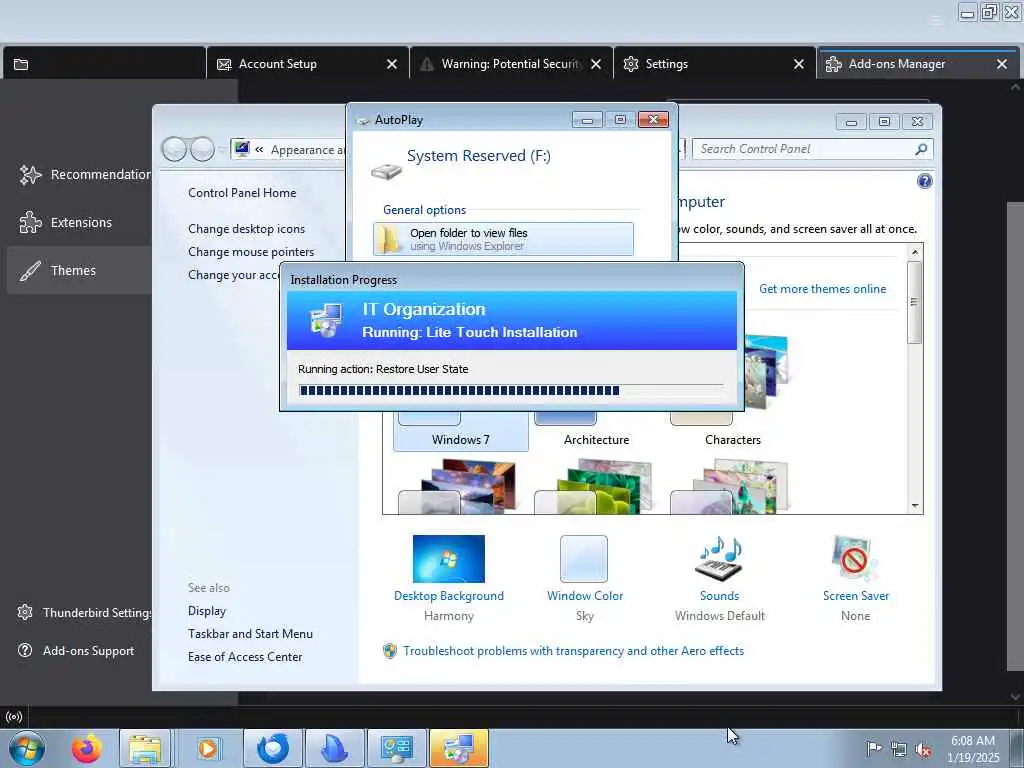Click the Control Panel help icon

click(924, 182)
